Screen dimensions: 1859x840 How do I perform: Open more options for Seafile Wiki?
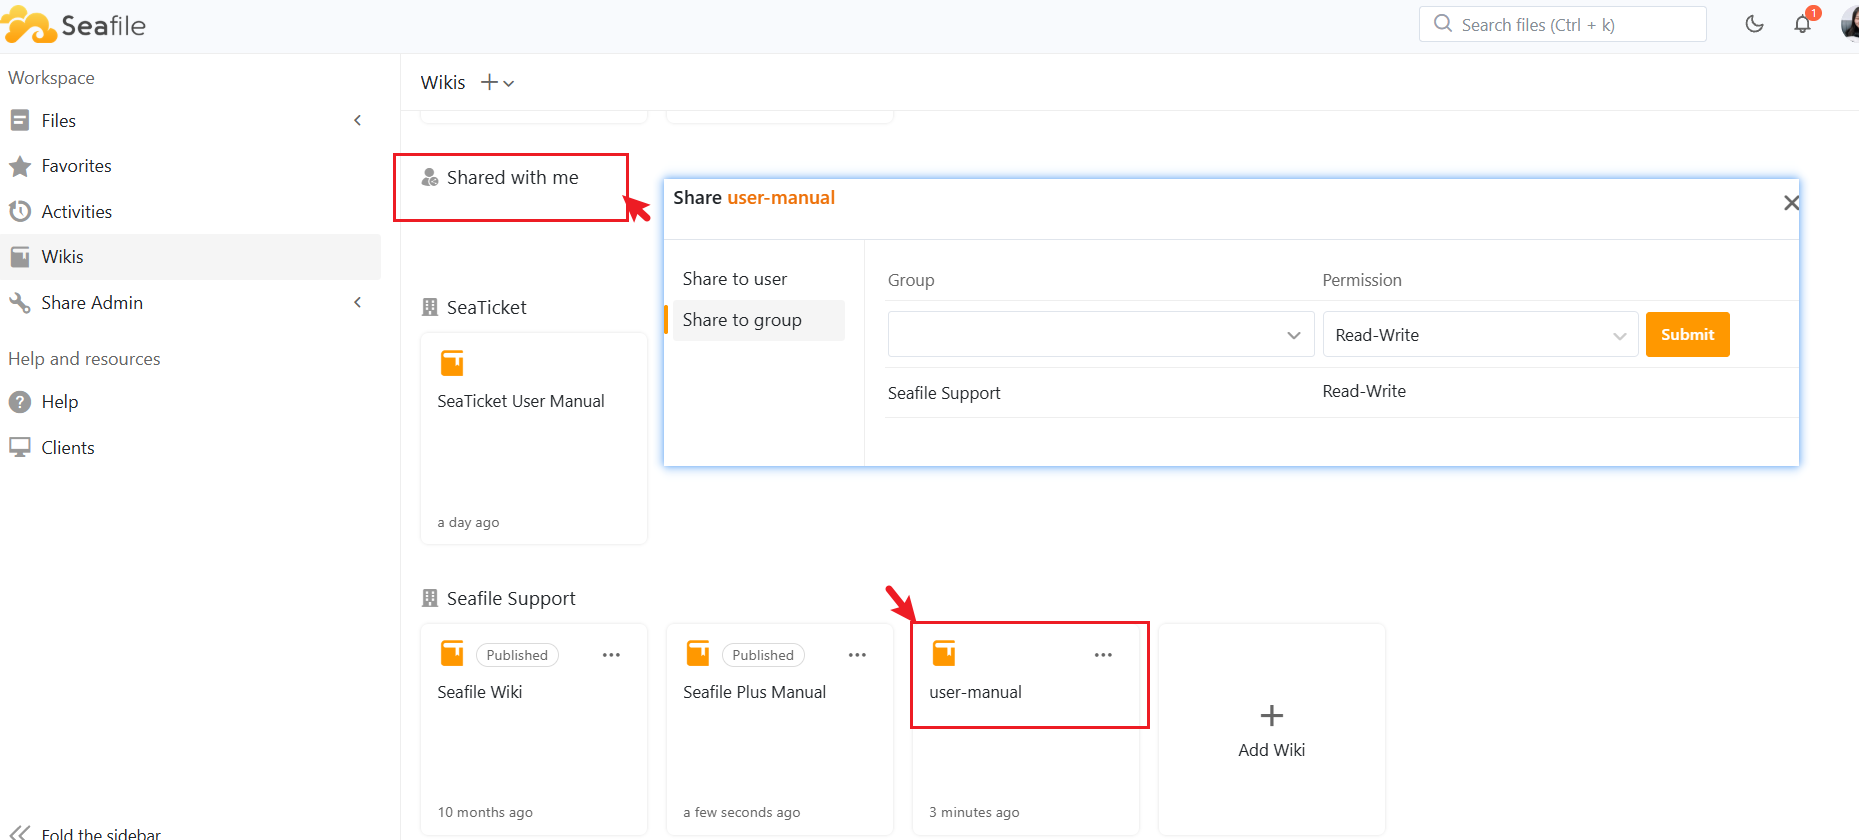click(x=611, y=655)
